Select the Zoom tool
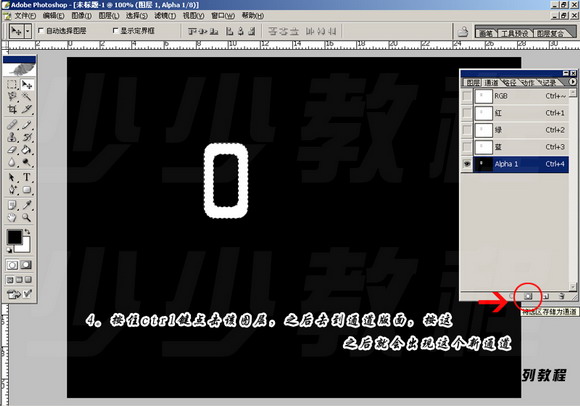 (27, 217)
